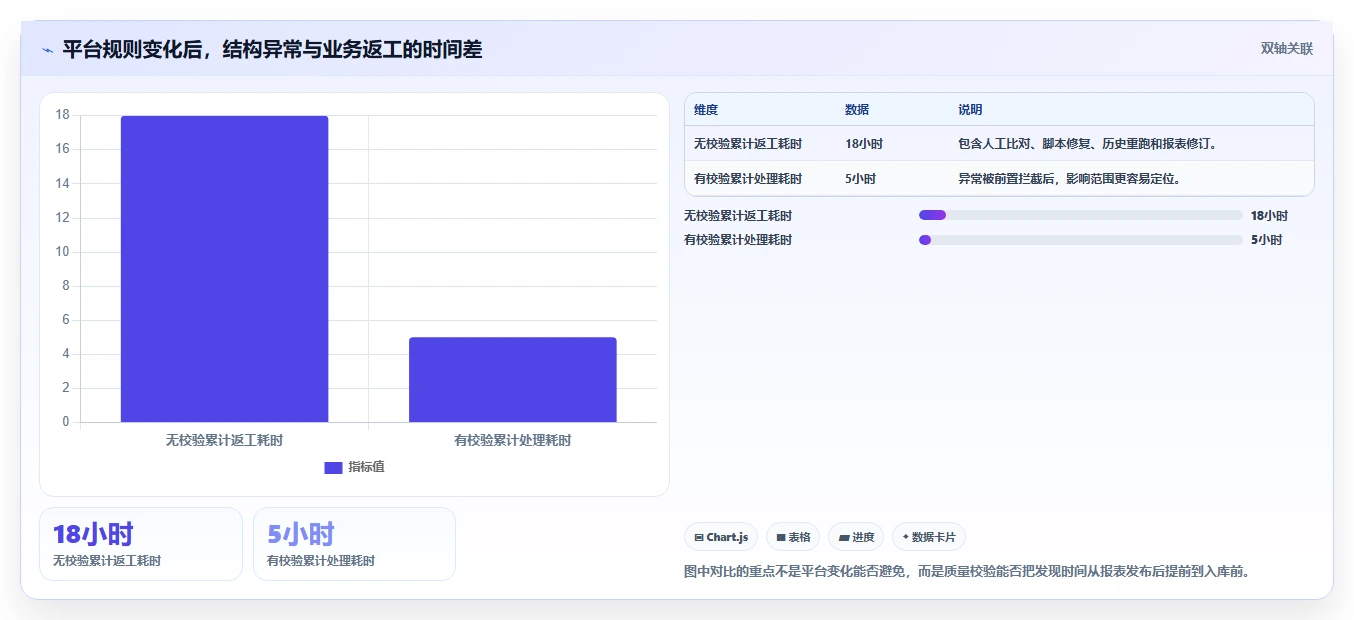Click the 18小时 value at progress bar end
The height and width of the screenshot is (620, 1354).
pyautogui.click(x=1269, y=215)
